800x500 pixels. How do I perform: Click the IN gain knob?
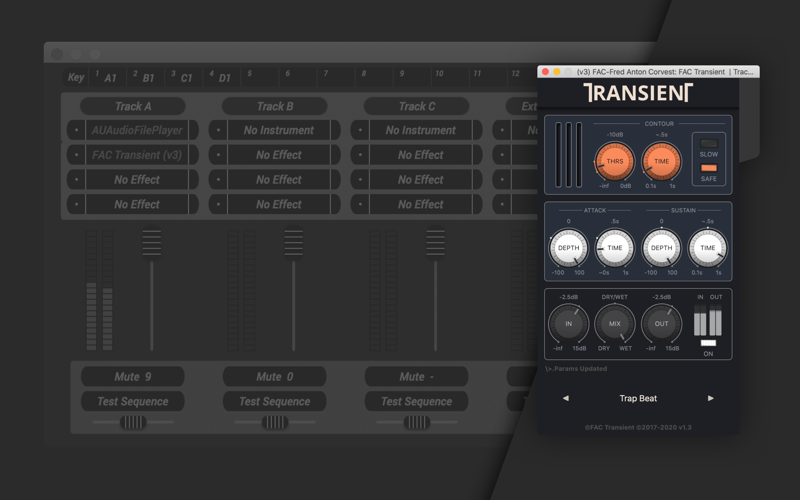[x=568, y=324]
